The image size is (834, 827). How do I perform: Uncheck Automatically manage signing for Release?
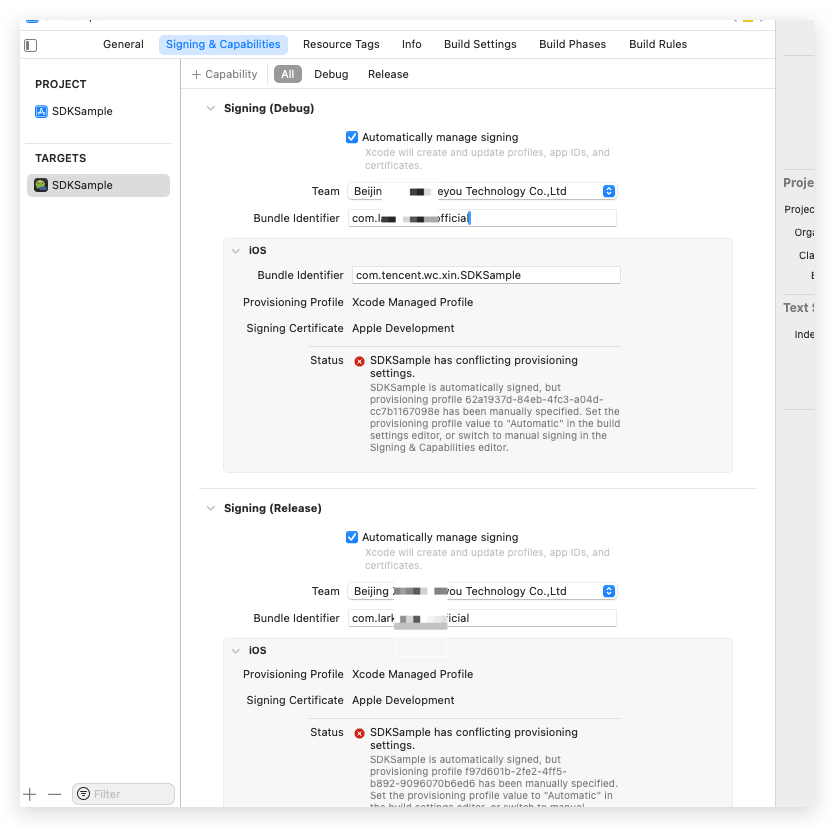point(352,537)
